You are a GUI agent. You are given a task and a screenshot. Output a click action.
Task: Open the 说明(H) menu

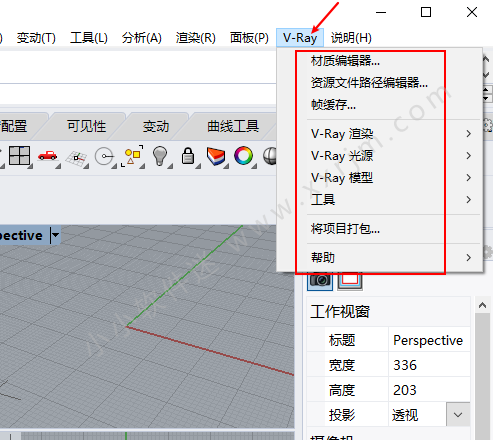(x=351, y=38)
